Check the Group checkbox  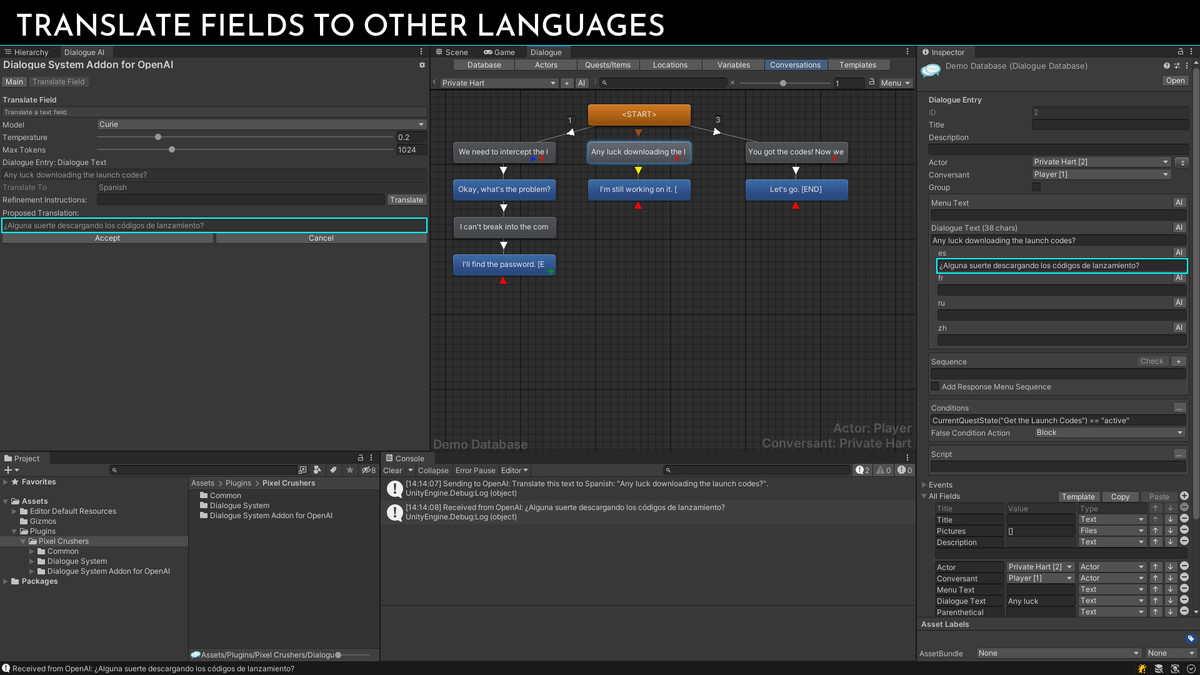click(x=1036, y=187)
